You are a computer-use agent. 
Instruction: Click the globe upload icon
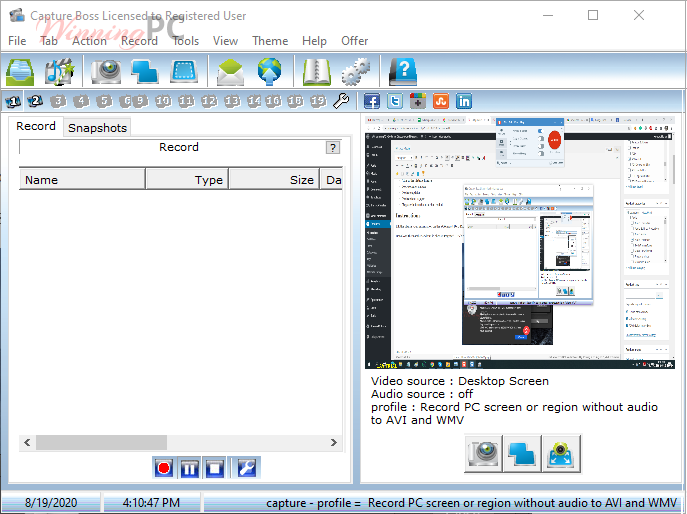[x=269, y=71]
